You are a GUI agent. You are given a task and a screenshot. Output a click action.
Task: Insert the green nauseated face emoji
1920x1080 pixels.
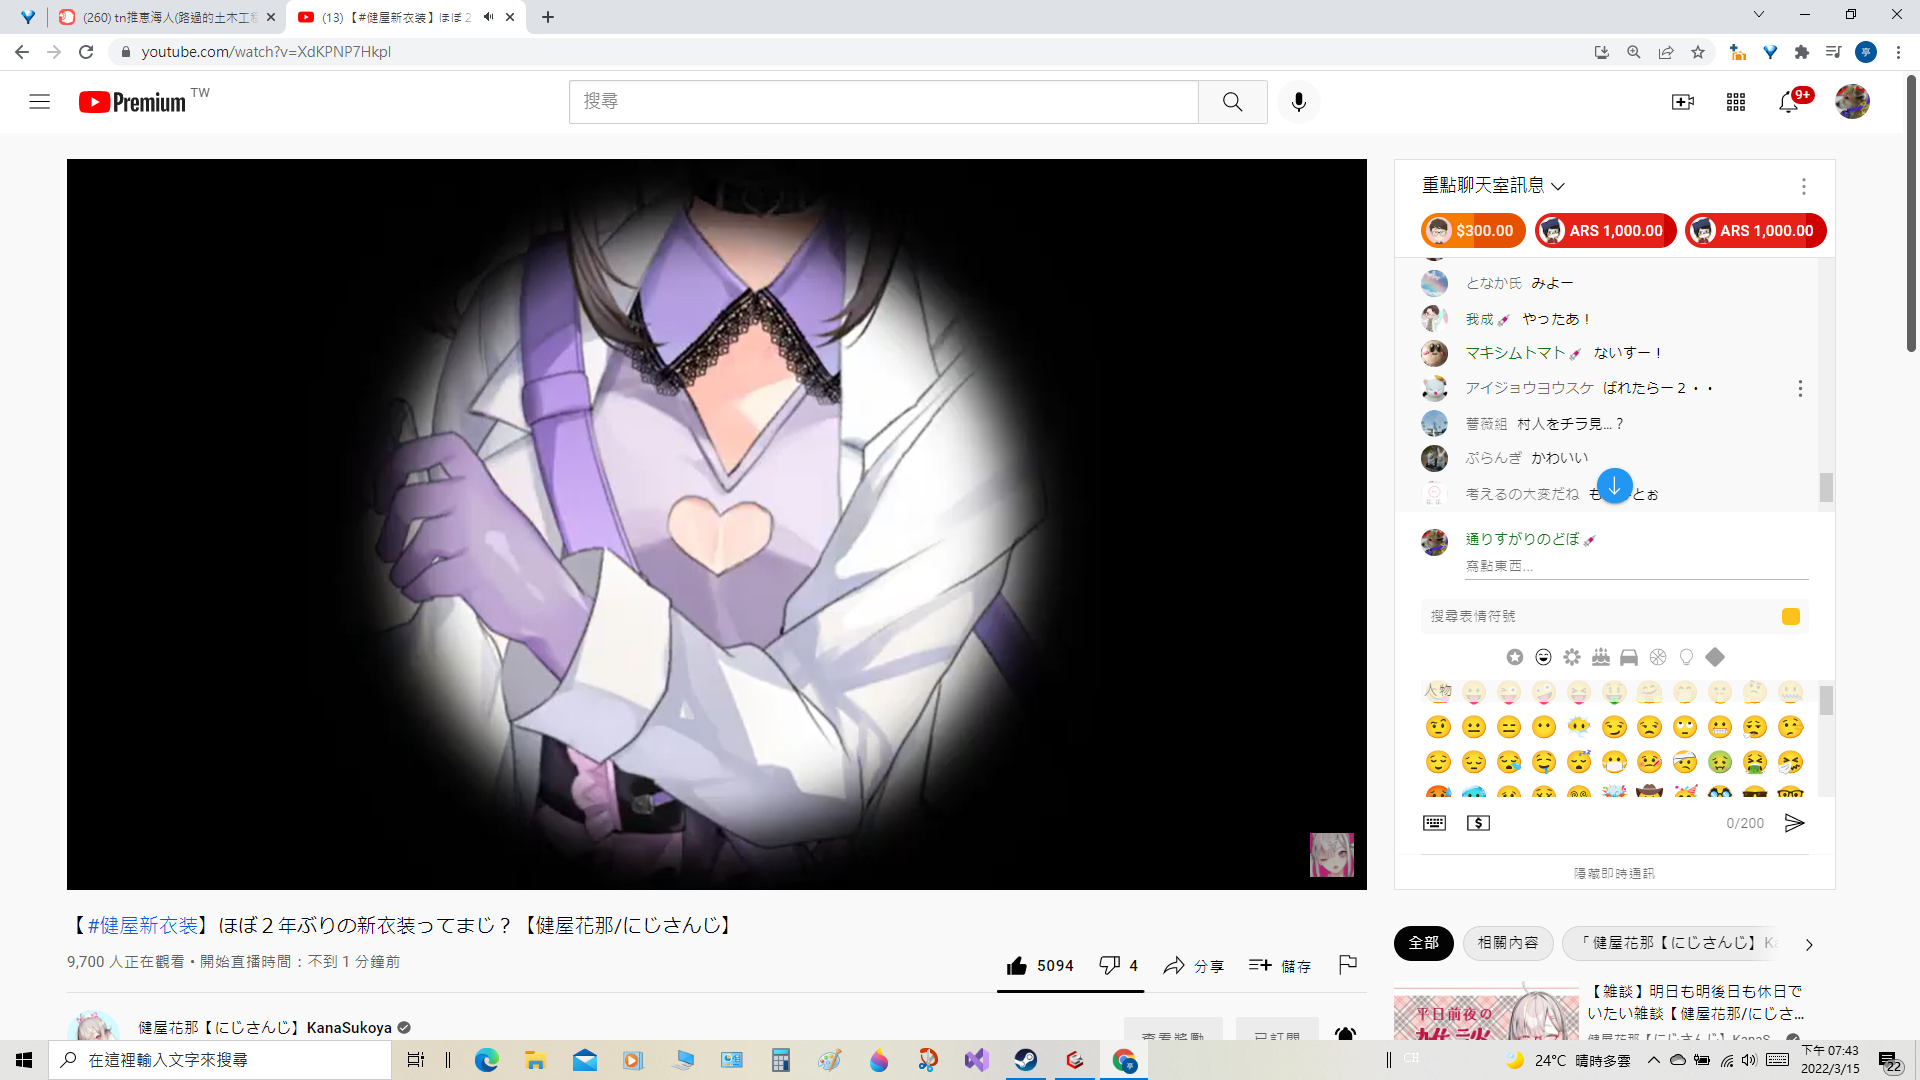point(1720,762)
